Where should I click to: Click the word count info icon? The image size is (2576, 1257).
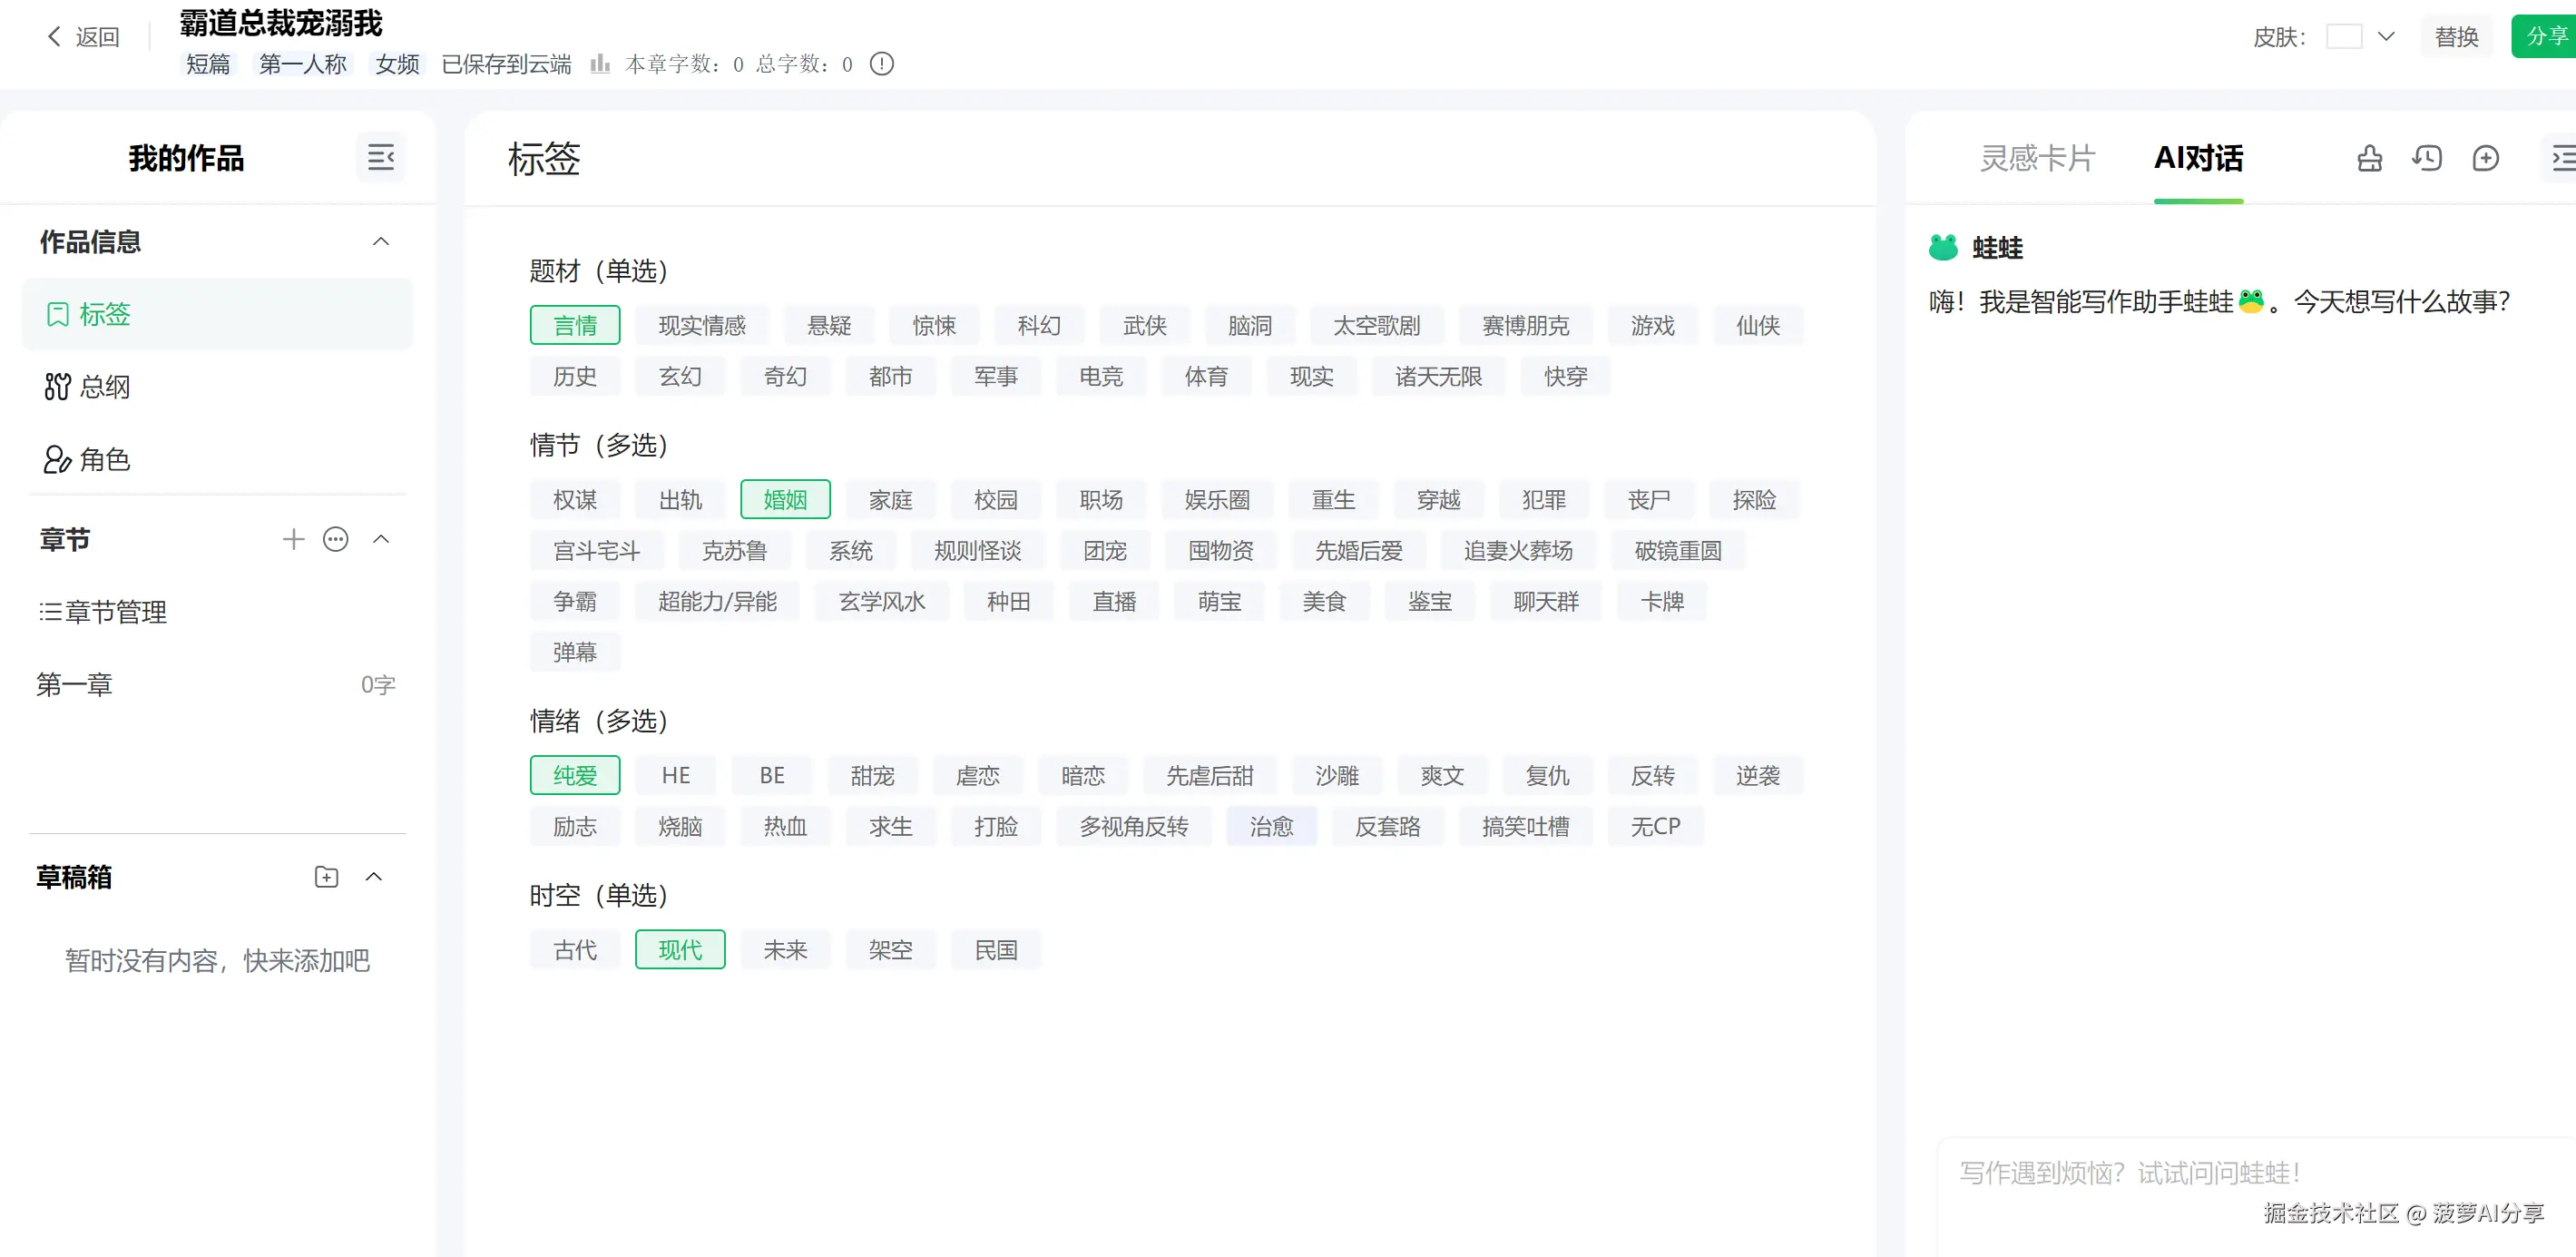pyautogui.click(x=881, y=64)
